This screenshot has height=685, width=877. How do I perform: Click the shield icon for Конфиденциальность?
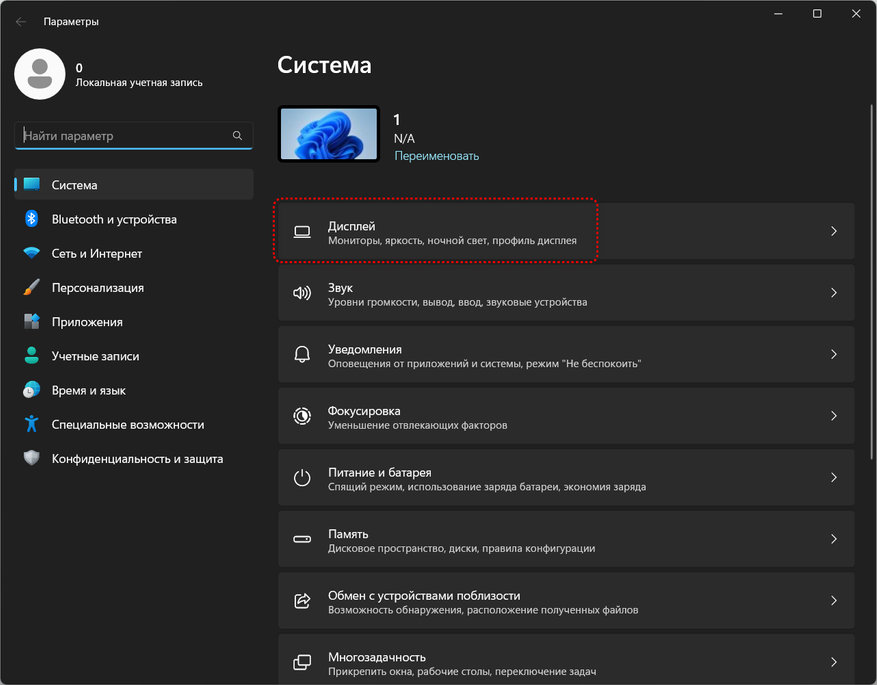32,459
